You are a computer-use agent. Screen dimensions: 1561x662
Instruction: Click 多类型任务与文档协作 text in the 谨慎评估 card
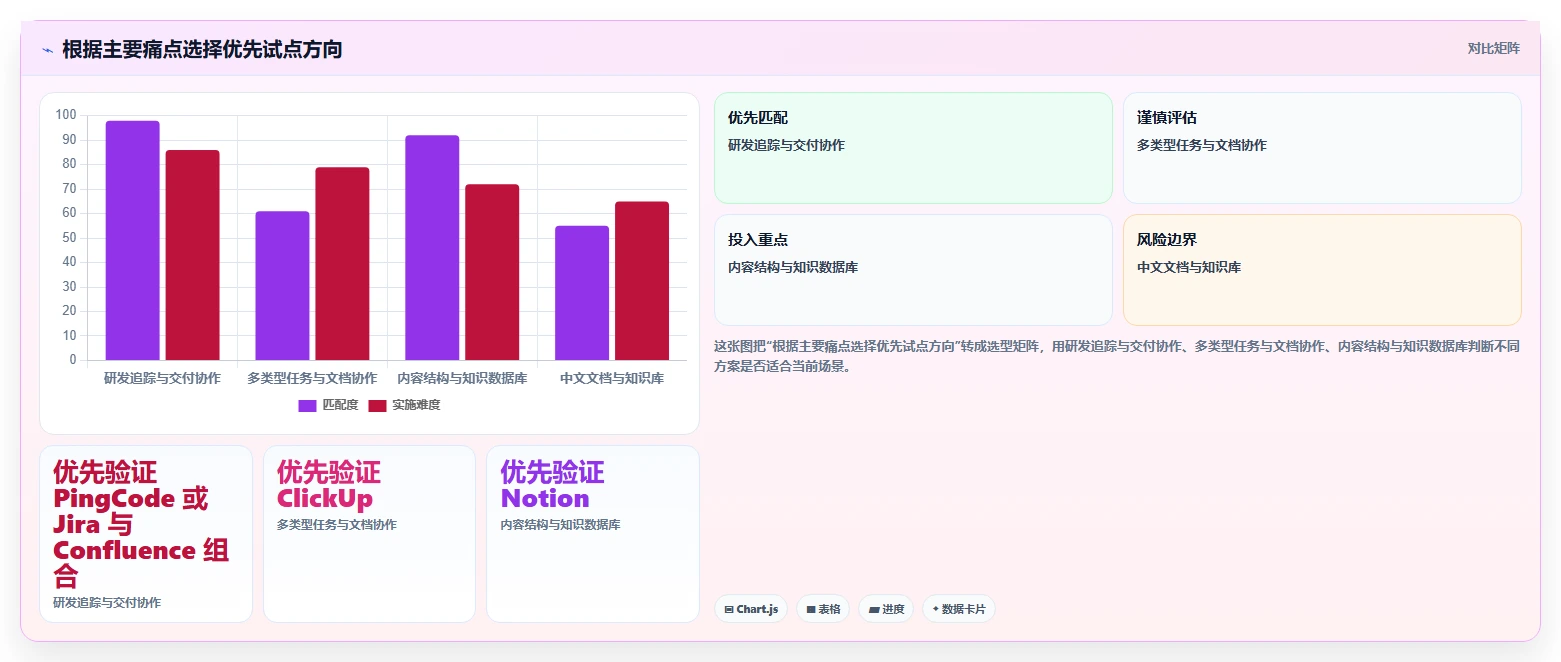point(1202,145)
